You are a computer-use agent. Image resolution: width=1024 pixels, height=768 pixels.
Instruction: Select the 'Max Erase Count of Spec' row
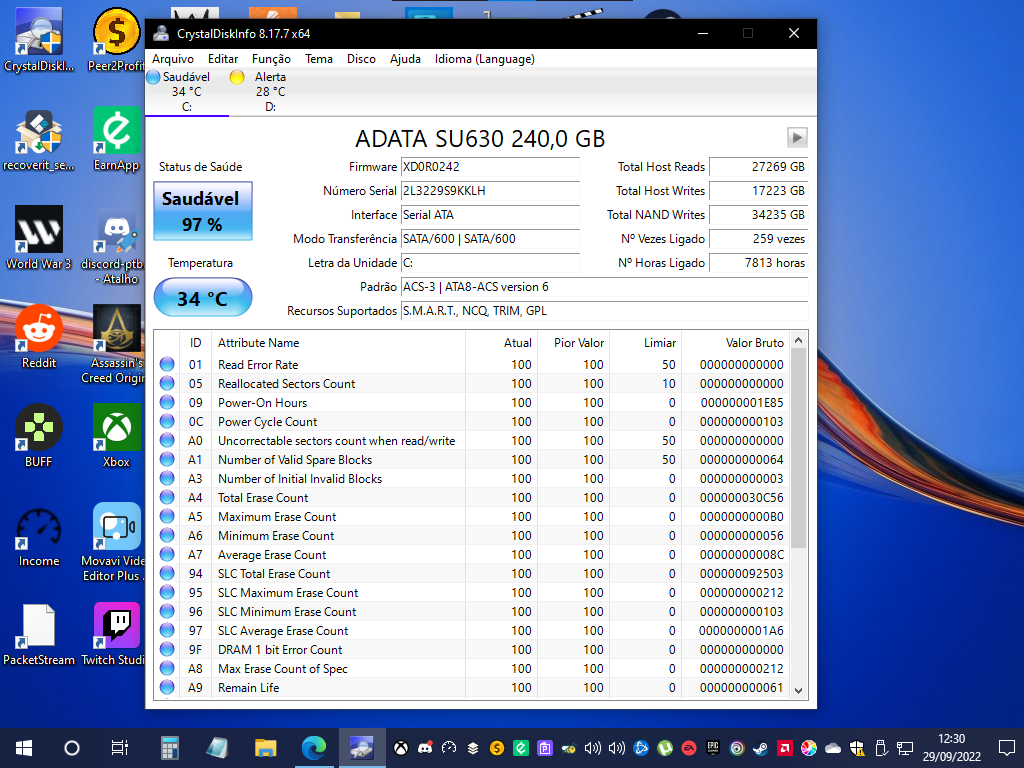tap(472, 669)
